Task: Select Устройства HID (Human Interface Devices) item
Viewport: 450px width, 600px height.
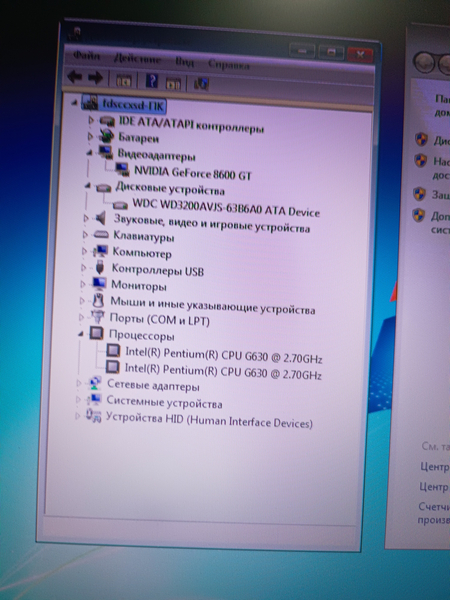Action: click(x=209, y=419)
